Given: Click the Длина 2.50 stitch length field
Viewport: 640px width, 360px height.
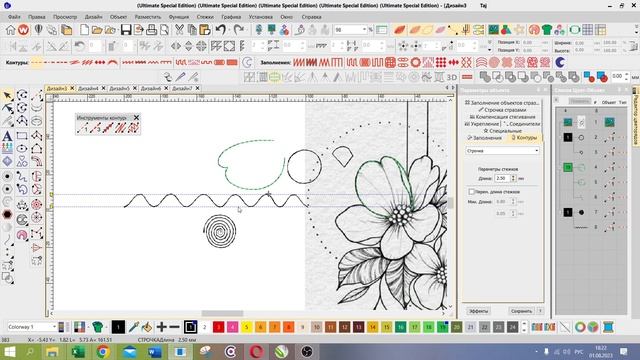Looking at the screenshot, I should (x=502, y=178).
